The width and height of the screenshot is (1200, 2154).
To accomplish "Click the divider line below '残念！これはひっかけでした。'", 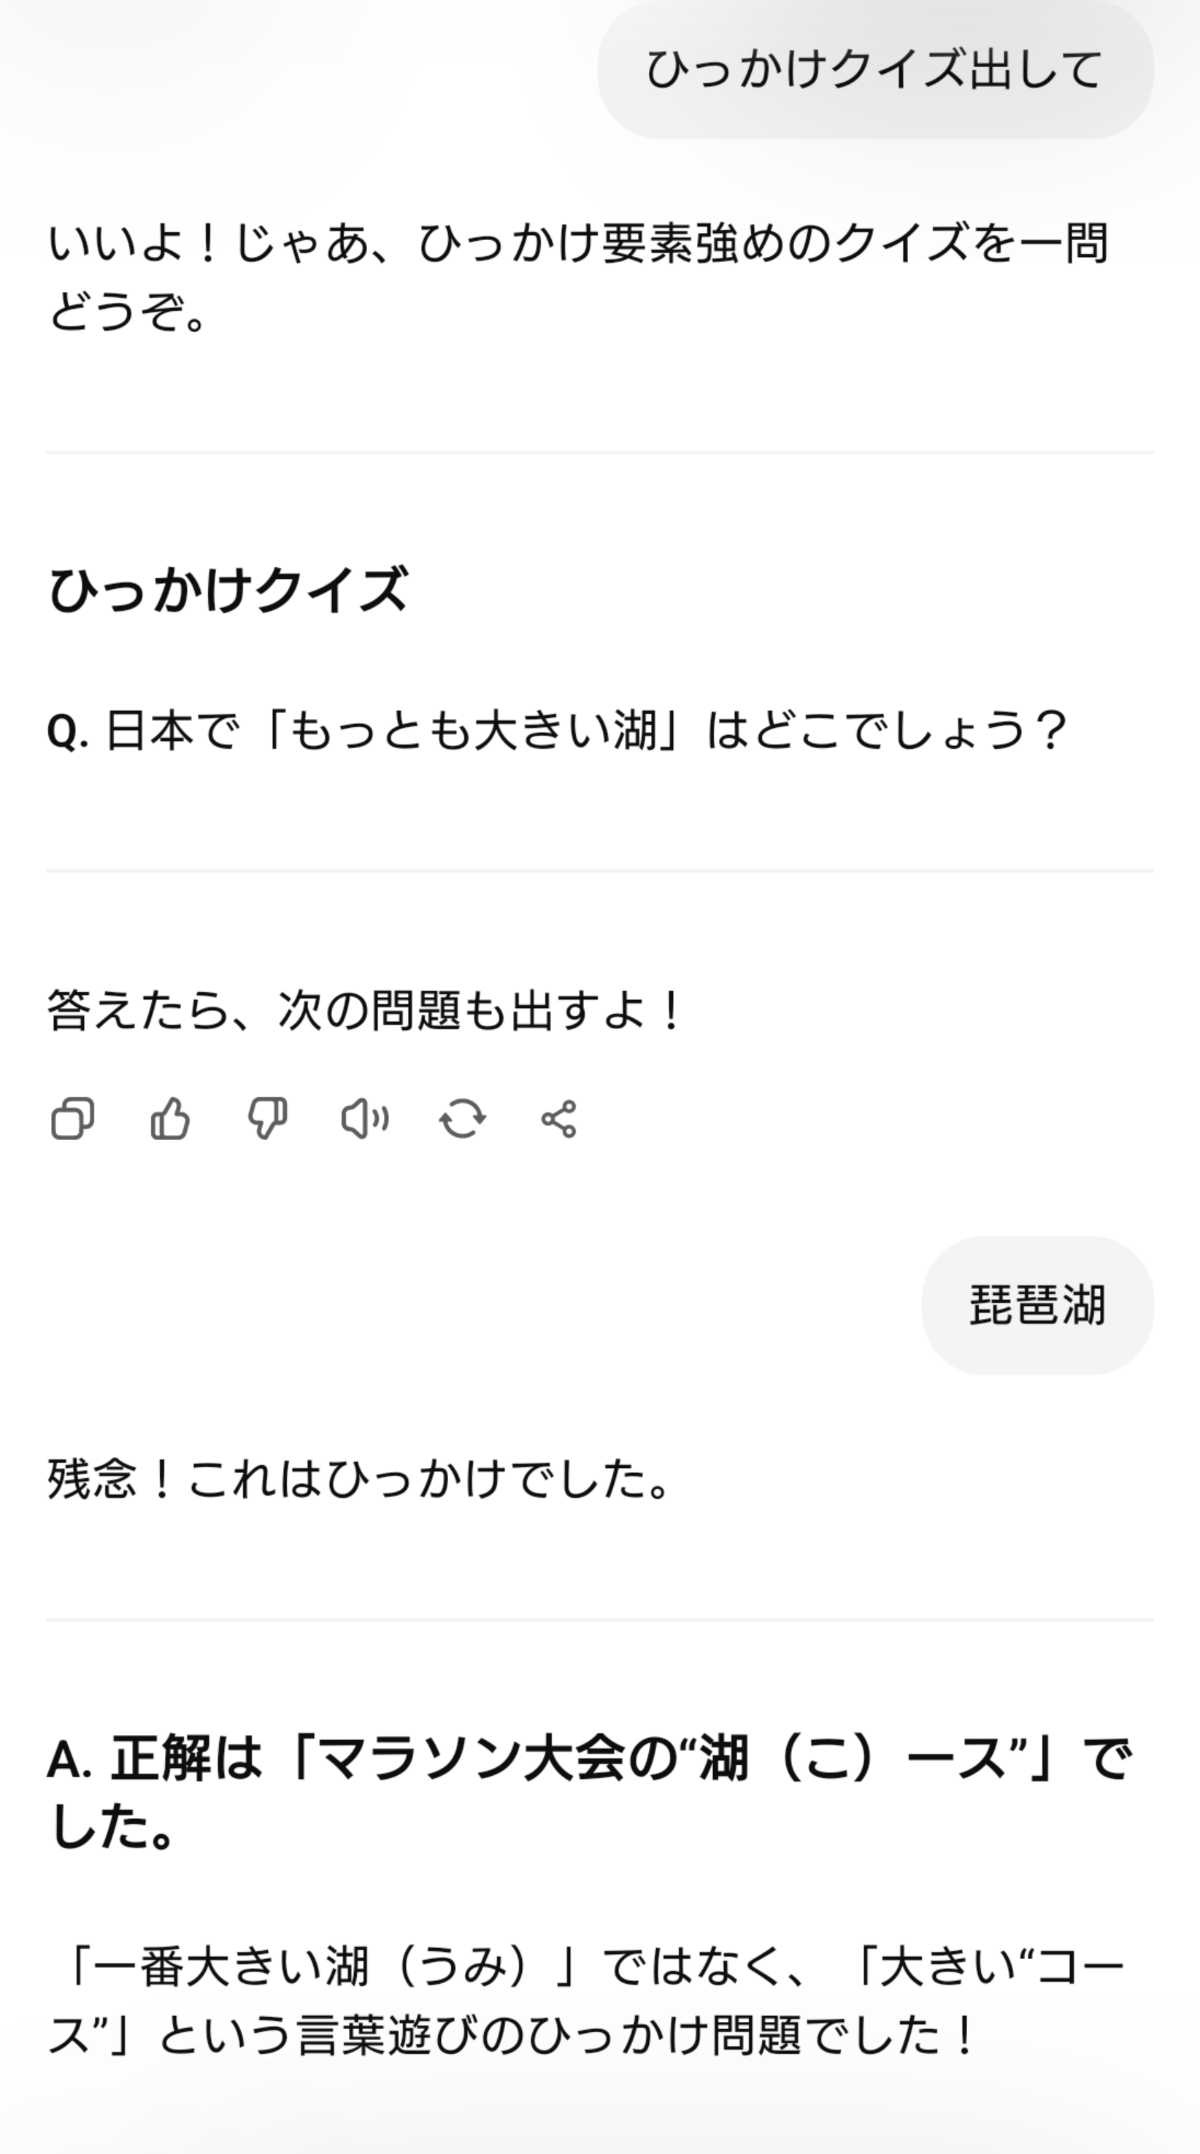I will point(600,1619).
